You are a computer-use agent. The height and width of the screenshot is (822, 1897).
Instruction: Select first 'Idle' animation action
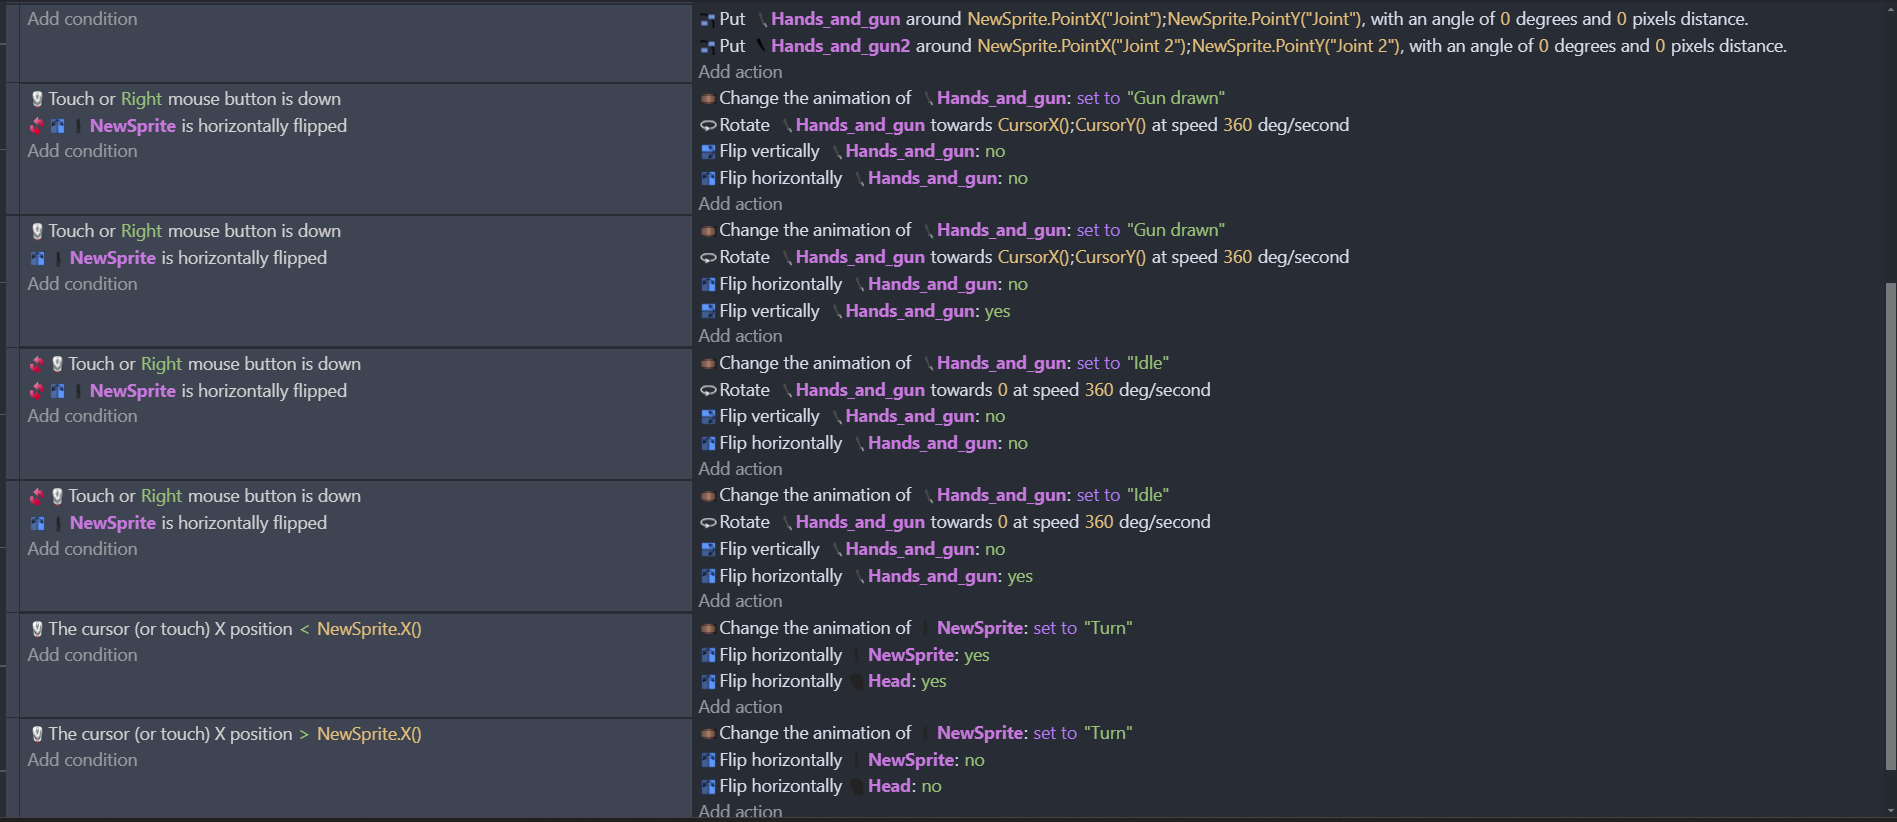click(x=934, y=363)
